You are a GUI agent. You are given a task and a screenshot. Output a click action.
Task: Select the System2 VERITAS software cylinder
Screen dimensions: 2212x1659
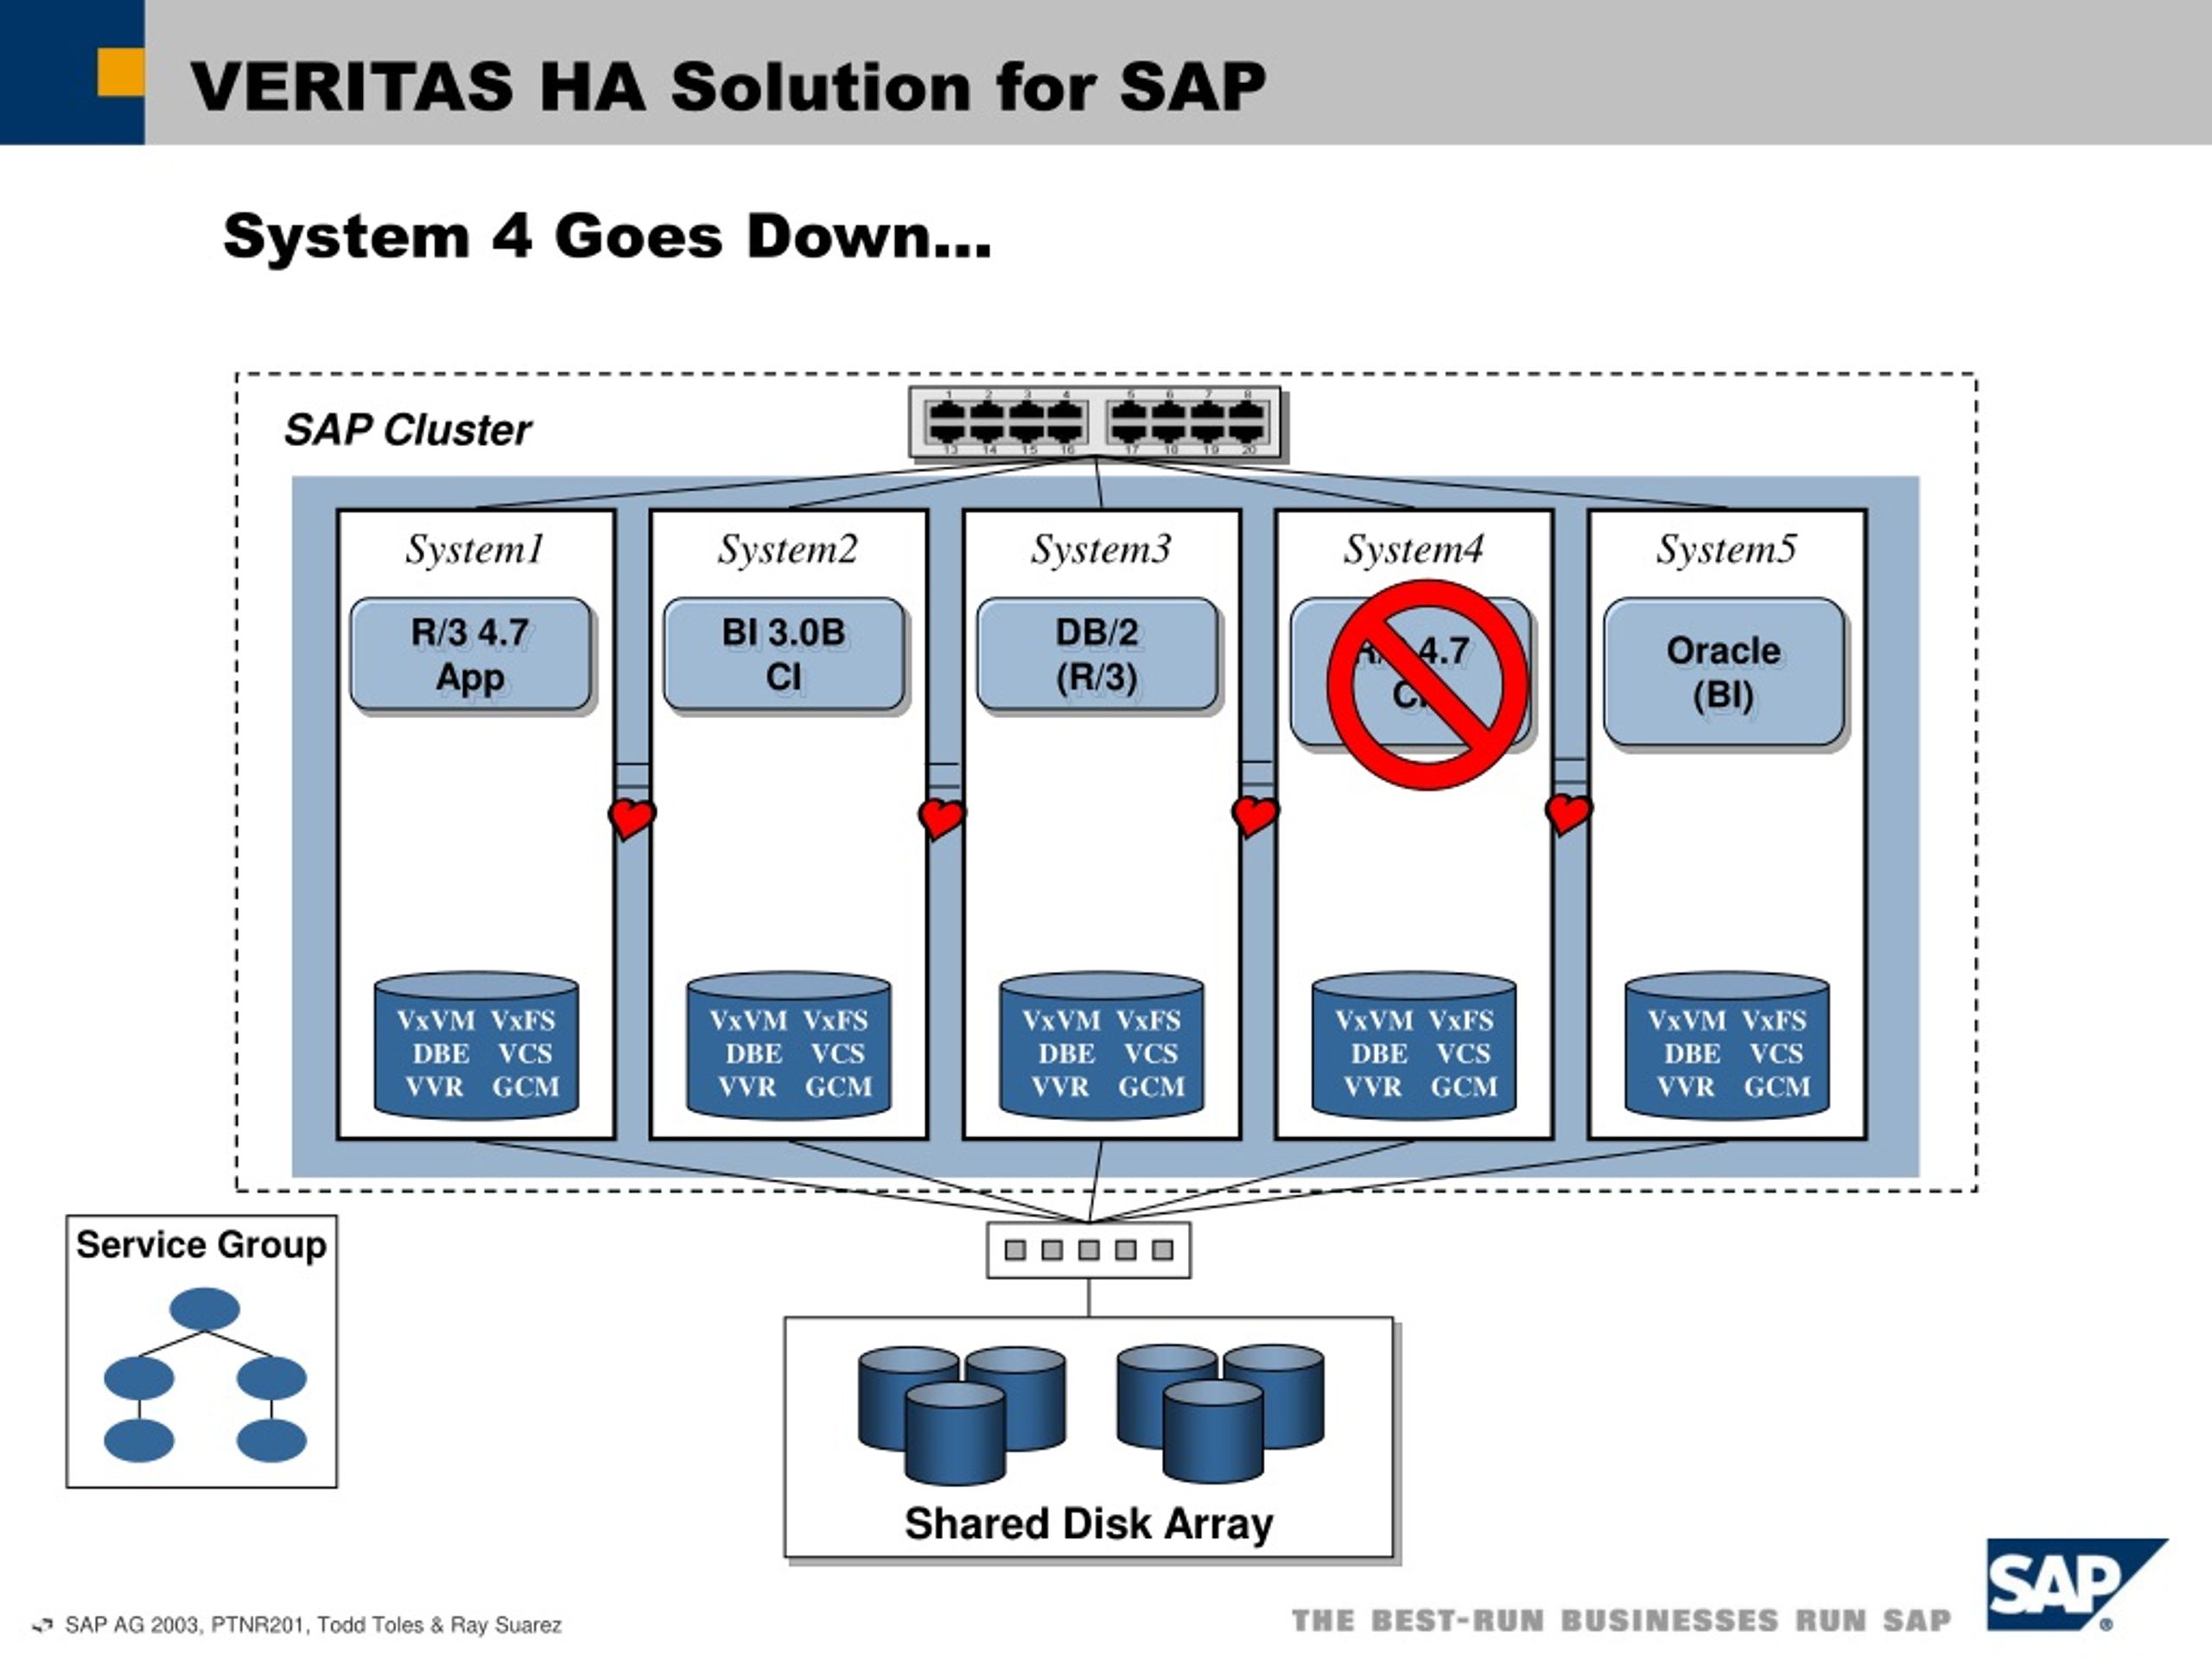click(x=789, y=1045)
